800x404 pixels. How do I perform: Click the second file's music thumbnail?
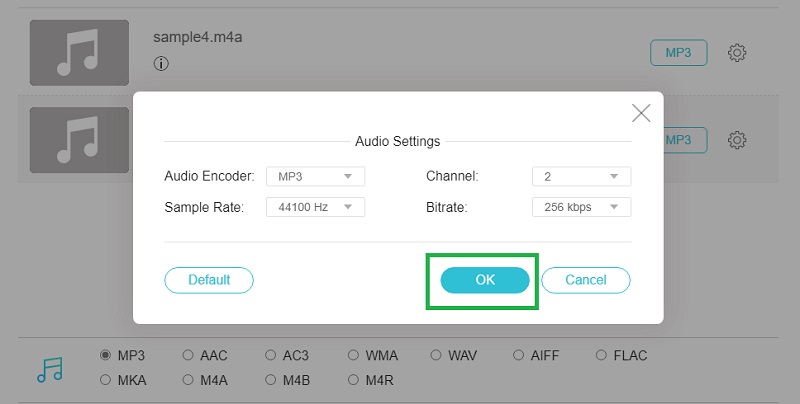click(79, 140)
